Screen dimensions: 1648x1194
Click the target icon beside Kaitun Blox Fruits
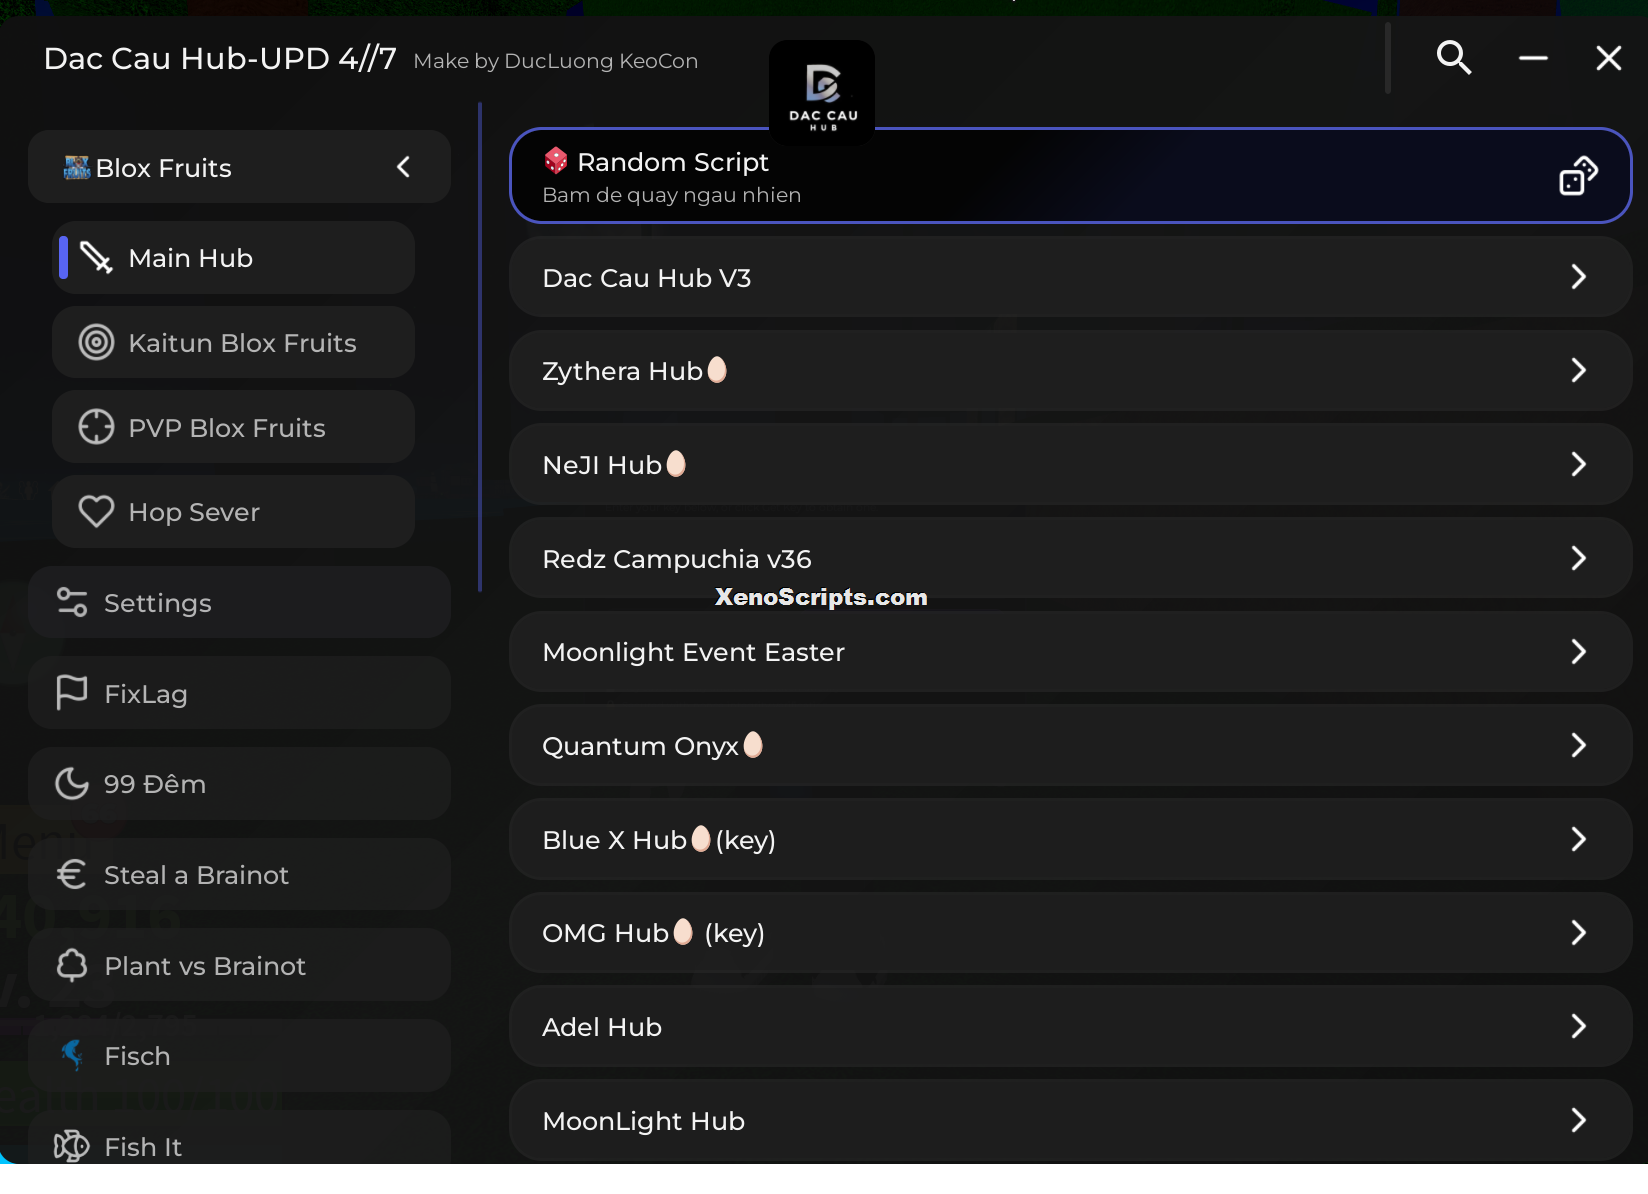pos(96,343)
